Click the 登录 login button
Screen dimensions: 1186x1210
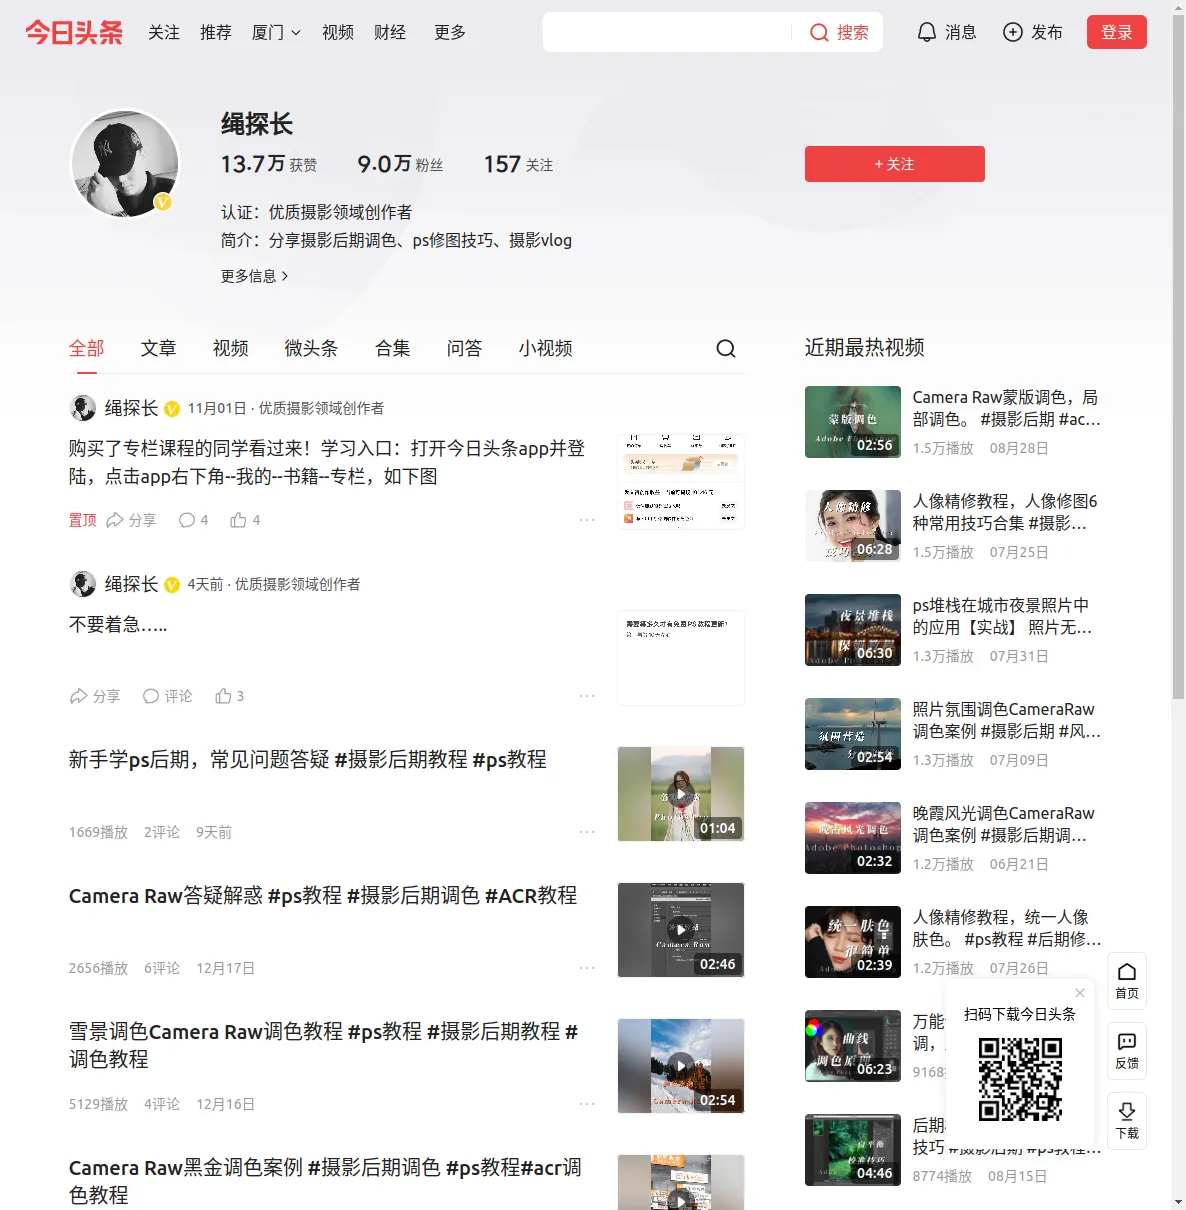click(1117, 32)
